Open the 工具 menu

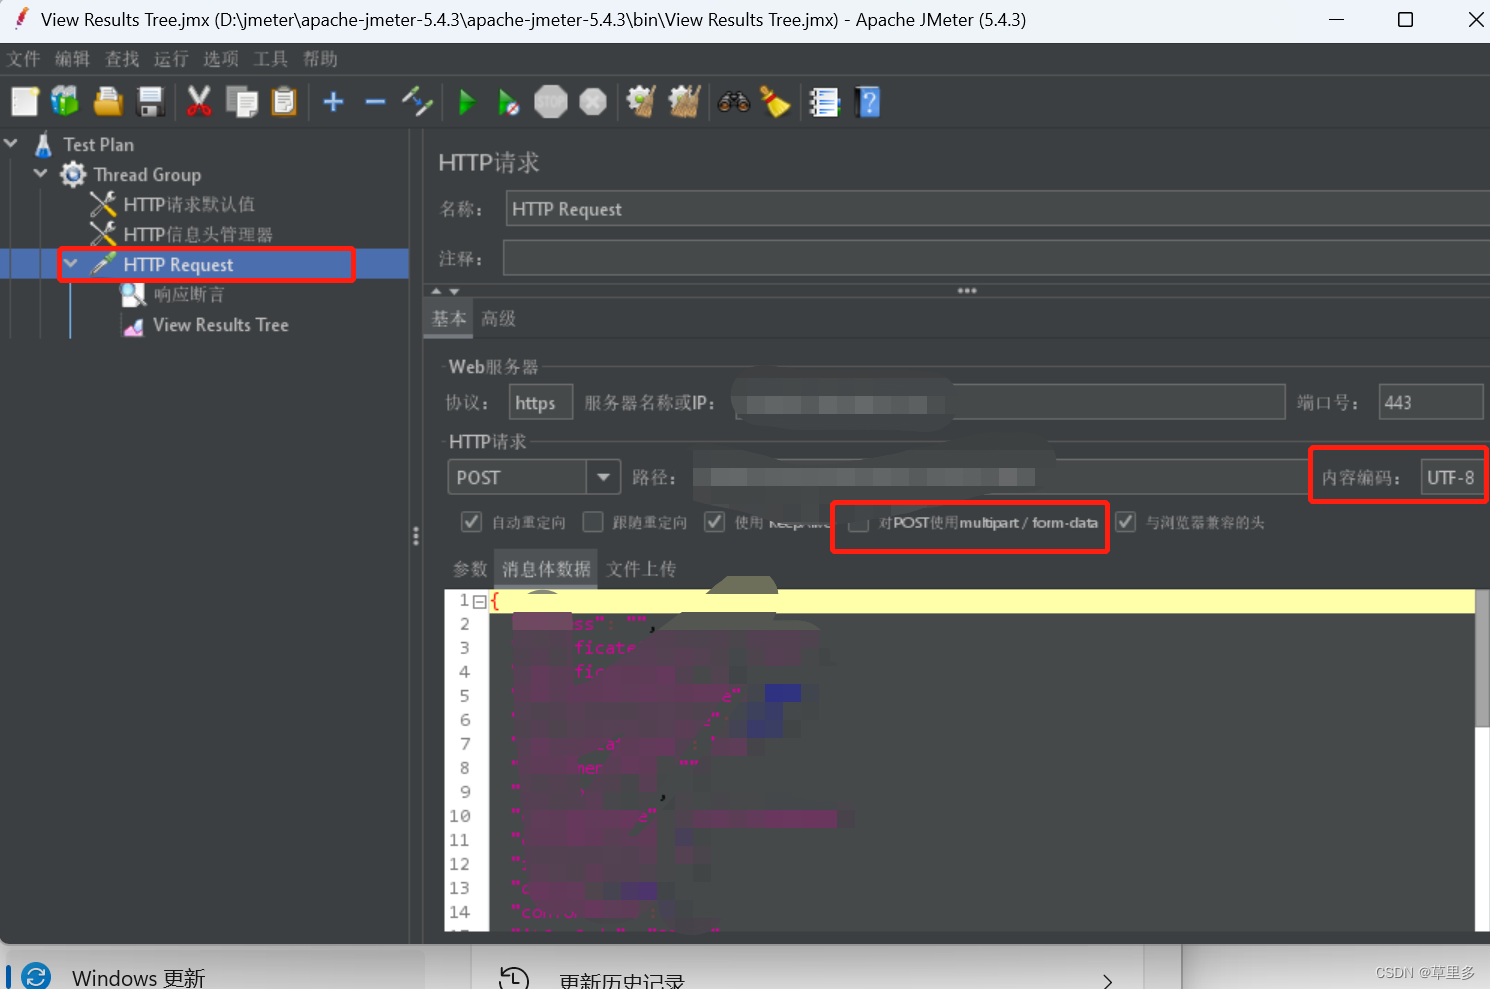click(270, 59)
